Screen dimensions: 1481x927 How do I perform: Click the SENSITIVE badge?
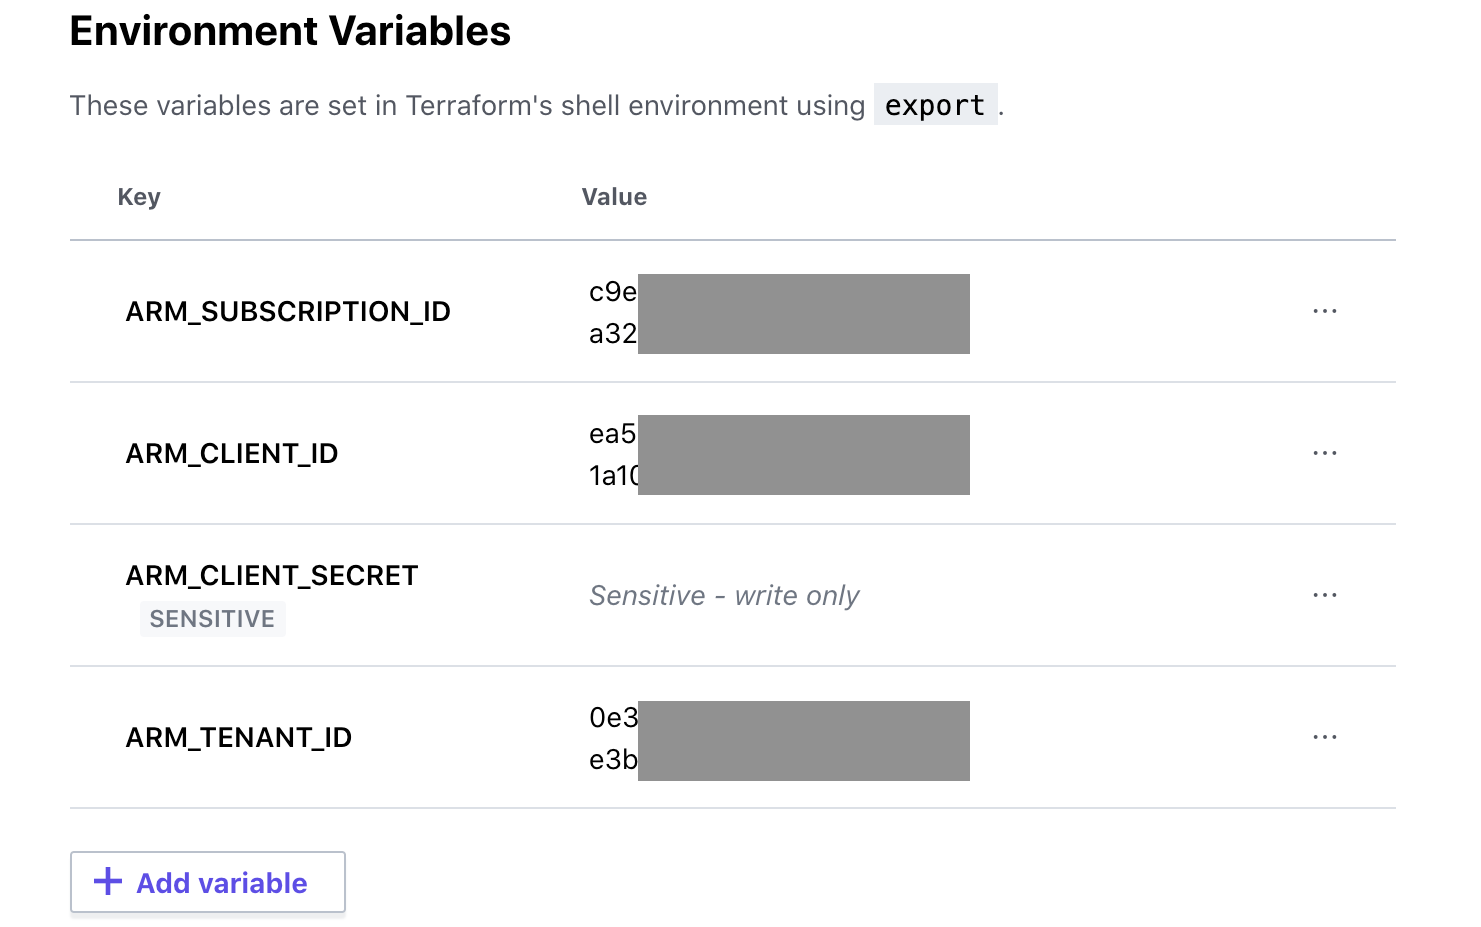(x=212, y=618)
